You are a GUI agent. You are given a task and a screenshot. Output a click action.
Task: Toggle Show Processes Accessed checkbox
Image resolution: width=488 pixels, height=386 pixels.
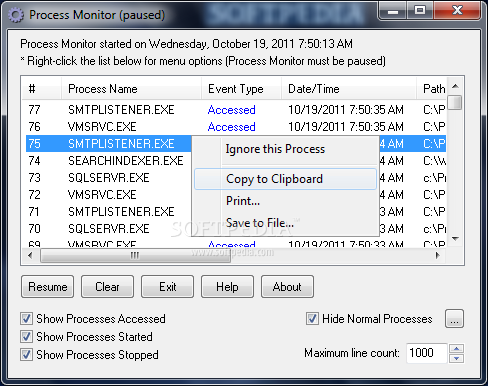26,319
